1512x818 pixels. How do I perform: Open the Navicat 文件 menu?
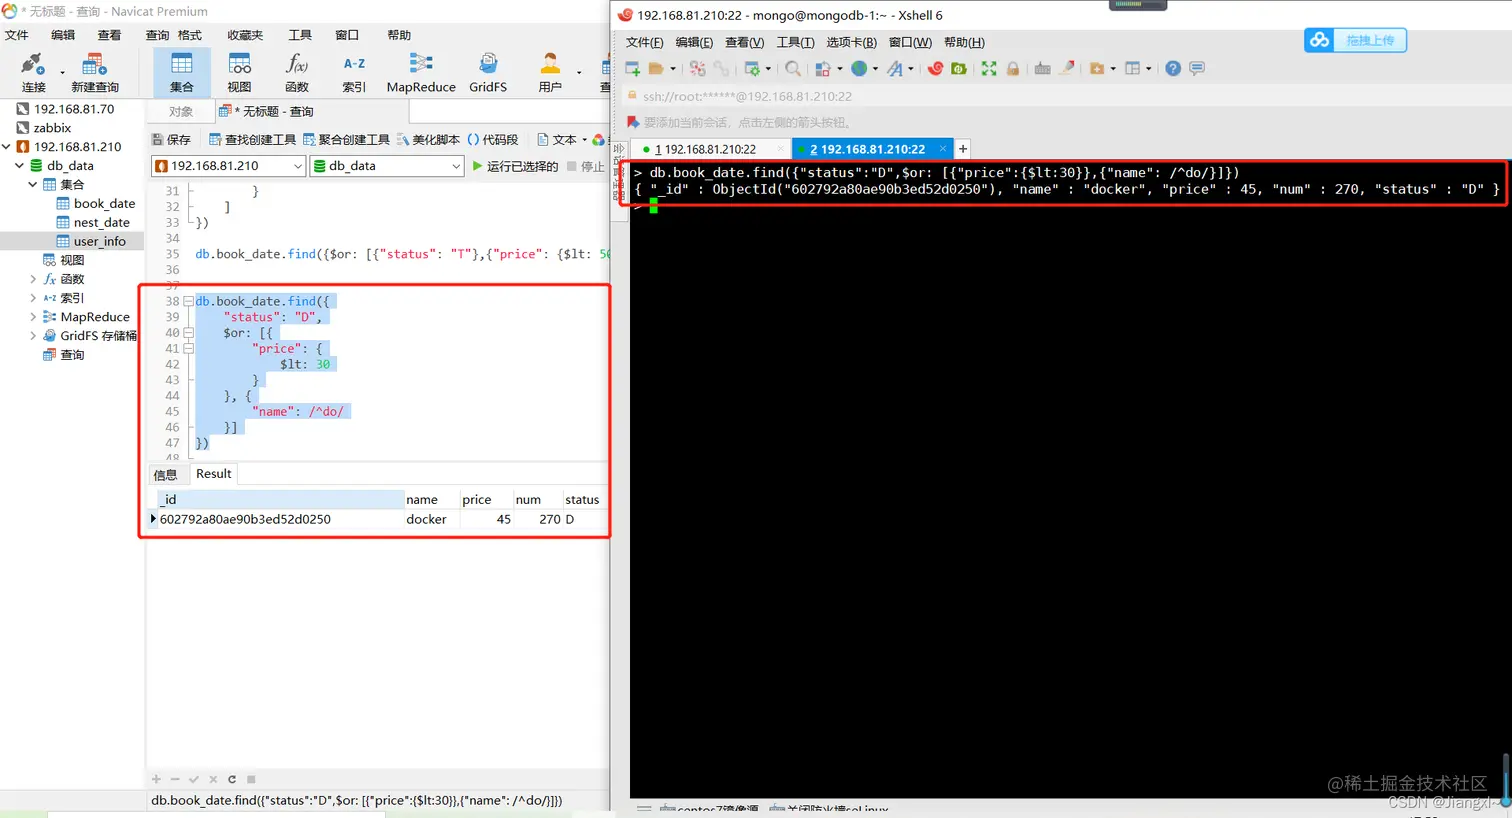[x=17, y=35]
